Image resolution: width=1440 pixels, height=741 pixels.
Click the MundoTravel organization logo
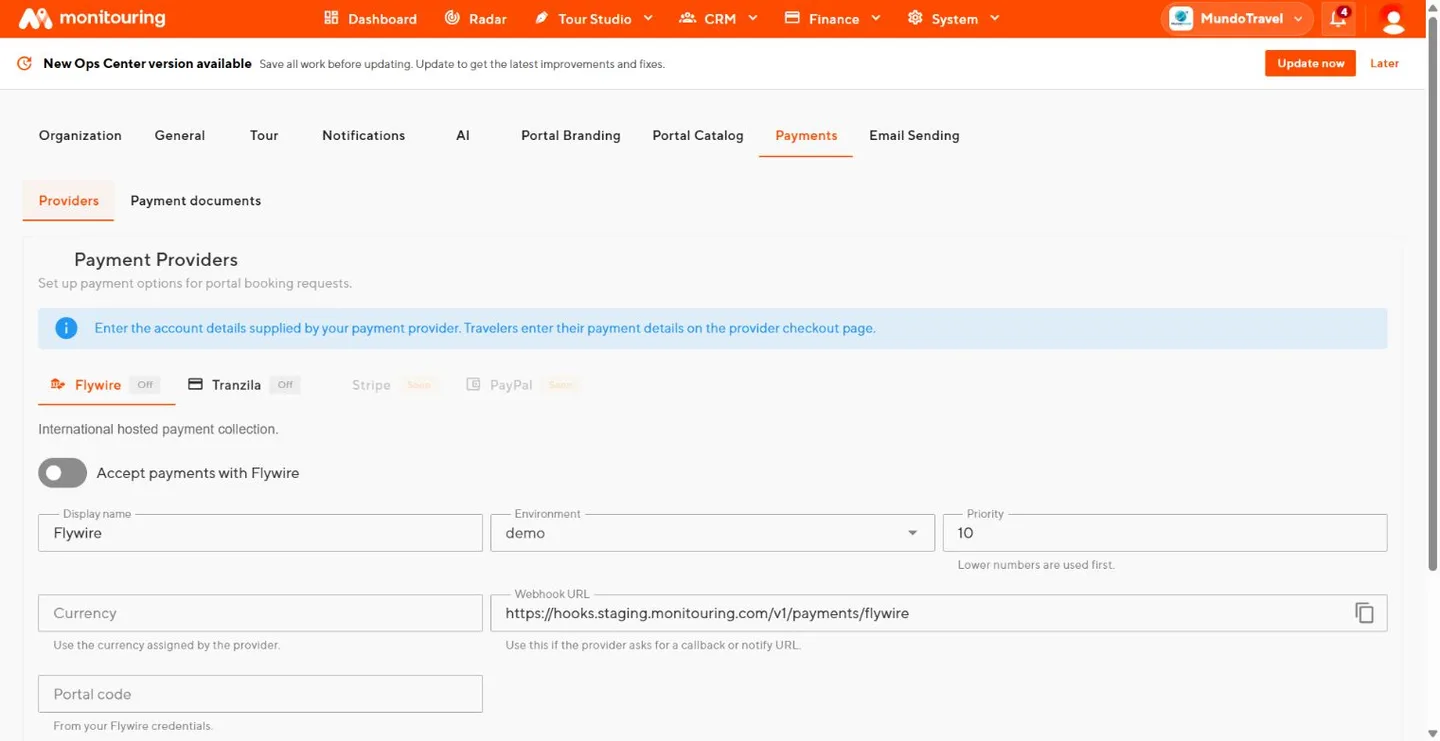1181,19
